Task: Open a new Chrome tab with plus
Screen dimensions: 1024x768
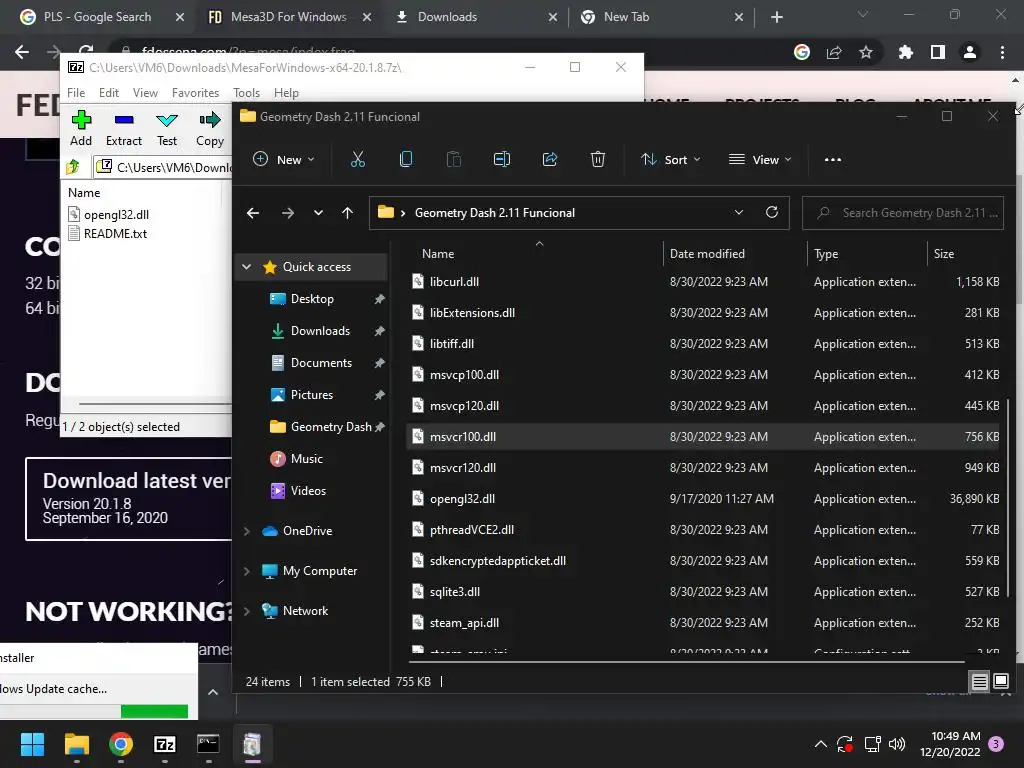Action: (776, 17)
